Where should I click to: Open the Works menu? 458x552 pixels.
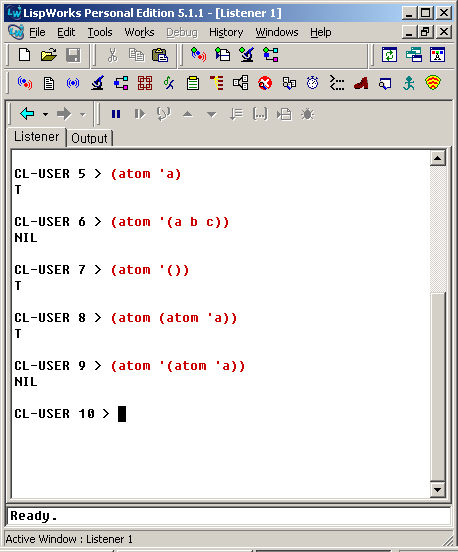pos(139,32)
